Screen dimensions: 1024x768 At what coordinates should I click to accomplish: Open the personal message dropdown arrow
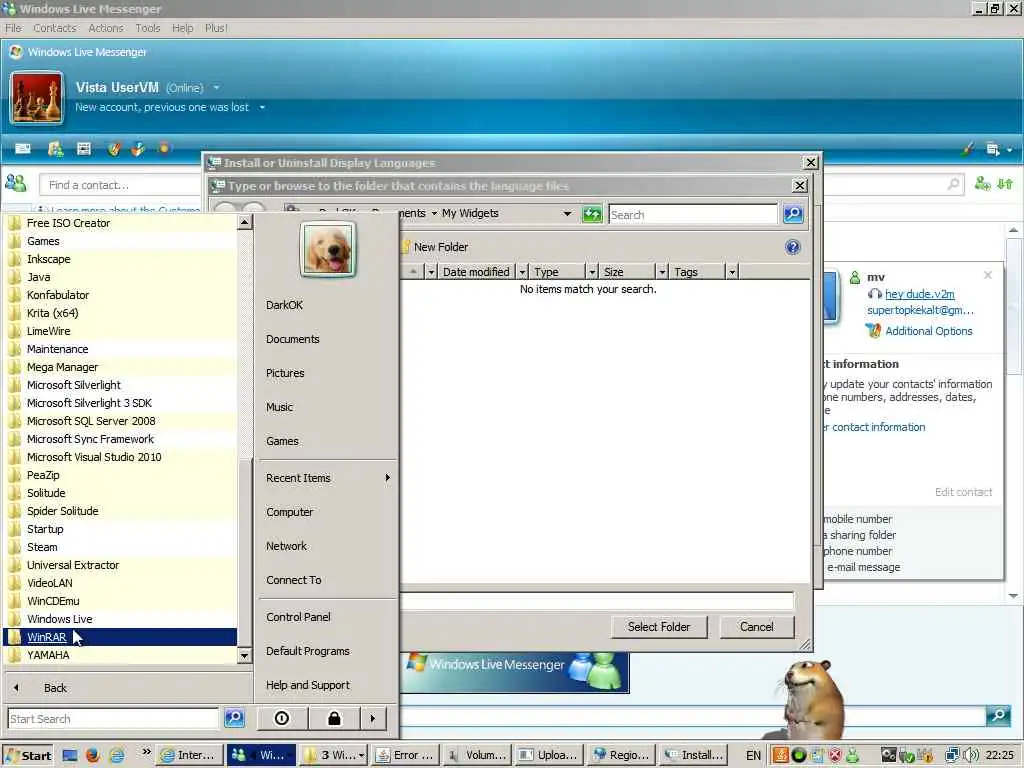pos(262,107)
